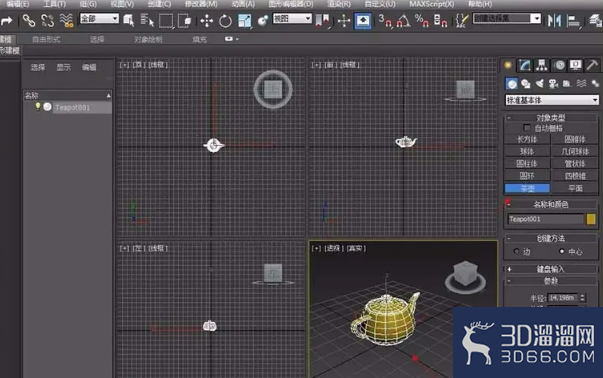Switch to the Display panel tab

[576, 65]
